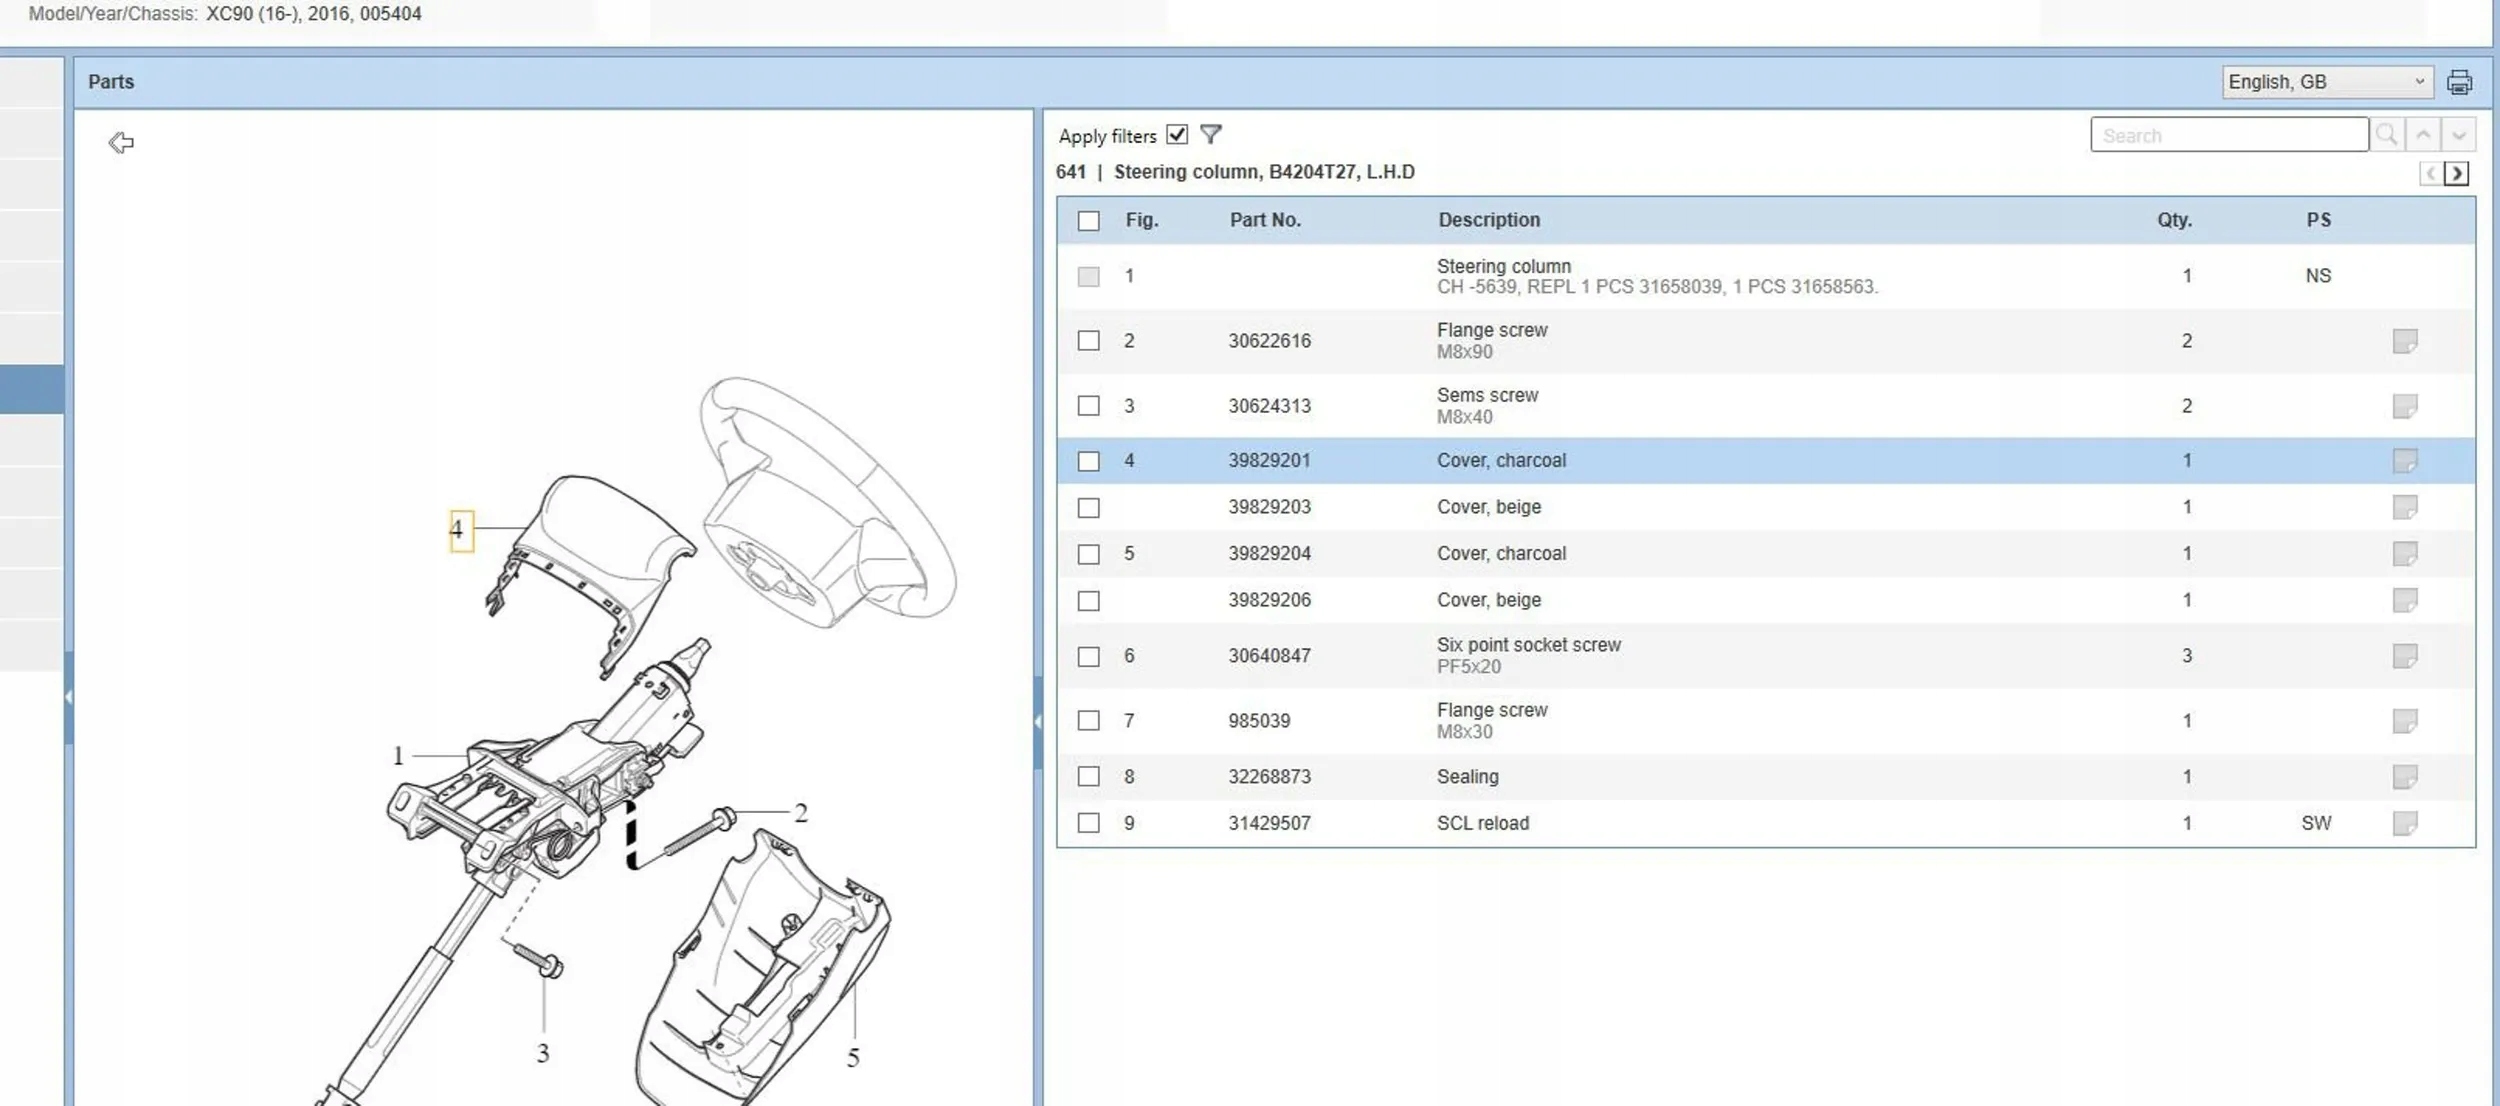
Task: Uncheck the Apply filters checkbox
Action: (x=1176, y=134)
